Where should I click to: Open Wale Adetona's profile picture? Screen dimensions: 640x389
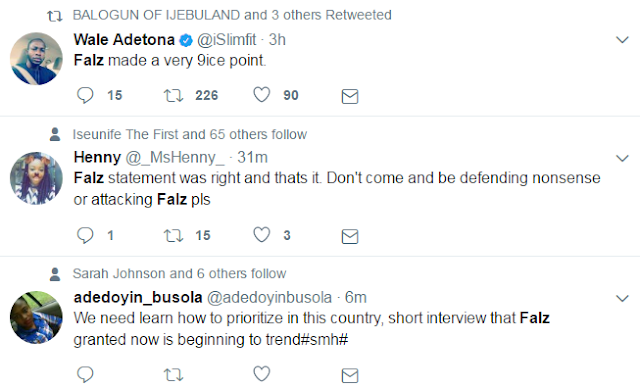coord(36,59)
